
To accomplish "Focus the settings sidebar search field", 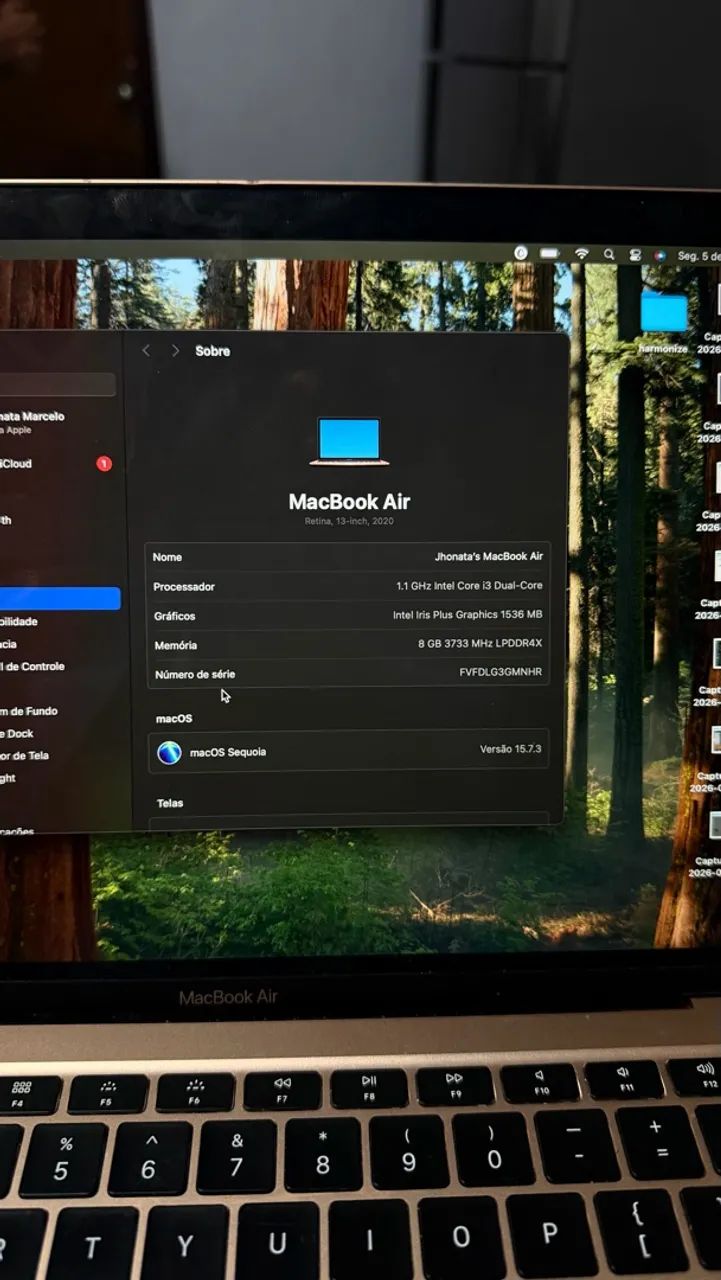I will pyautogui.click(x=58, y=385).
